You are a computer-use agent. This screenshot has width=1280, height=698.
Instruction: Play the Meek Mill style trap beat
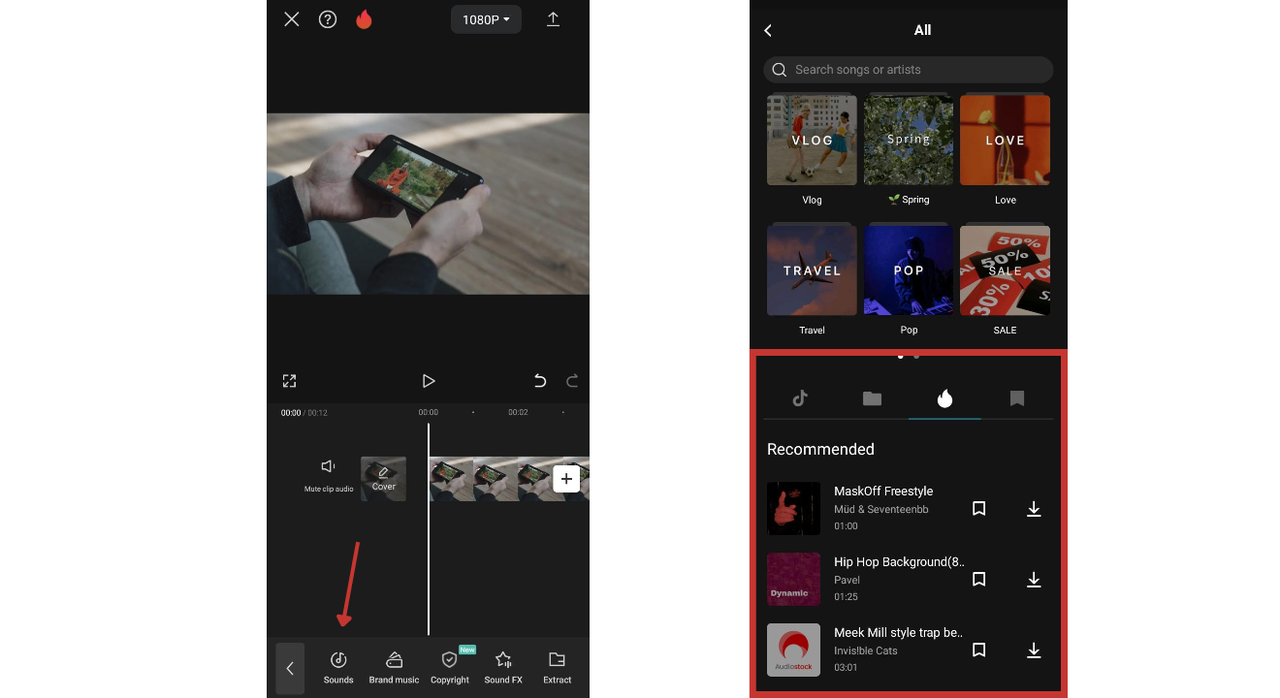point(883,650)
